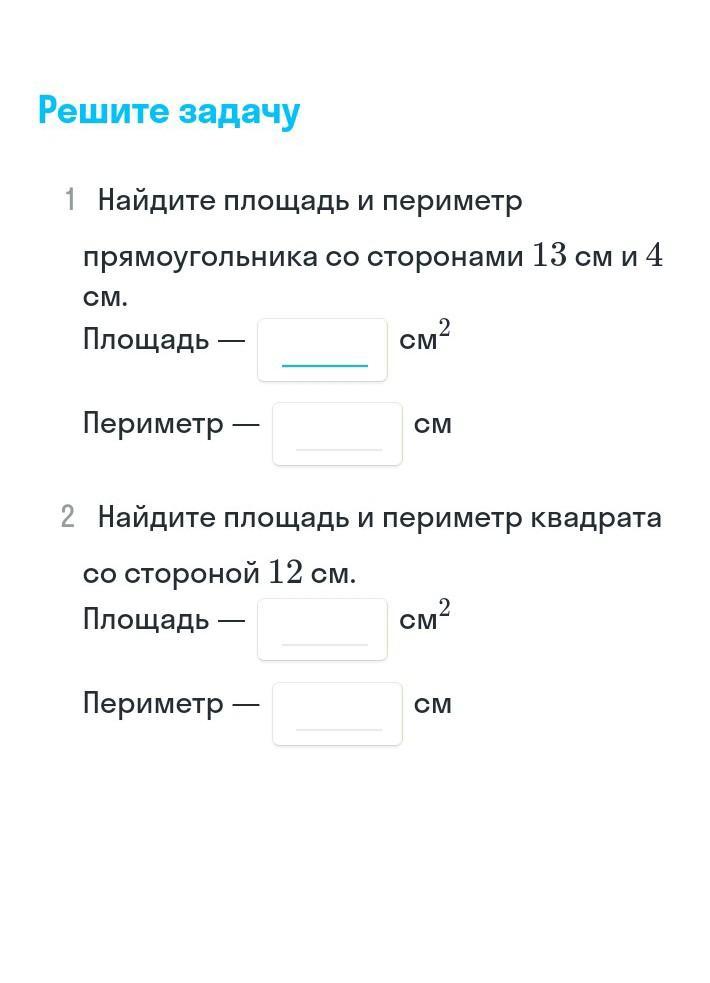Click the area input field for the rectangle
Image resolution: width=710 pixels, height=983 pixels.
322,349
